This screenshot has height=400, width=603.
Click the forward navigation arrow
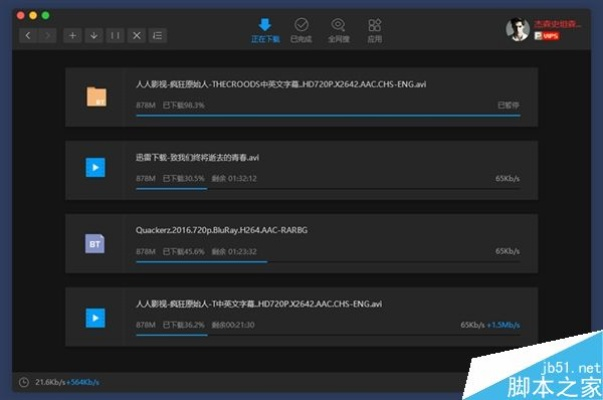46,35
